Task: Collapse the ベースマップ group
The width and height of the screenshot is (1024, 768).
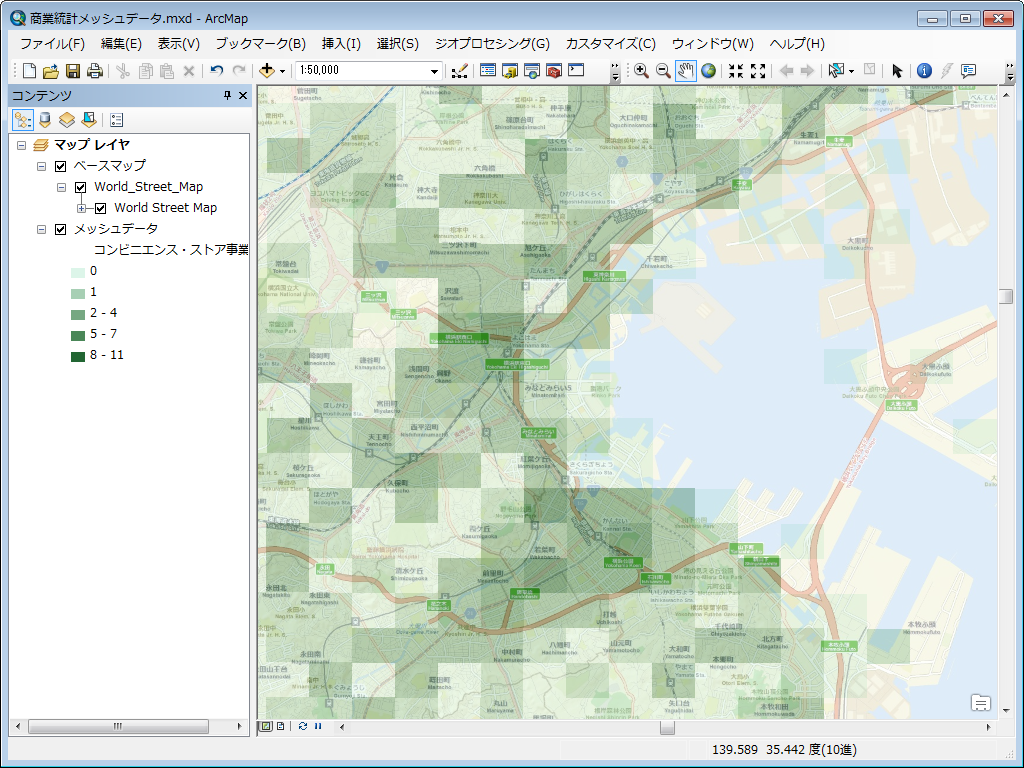Action: click(41, 167)
